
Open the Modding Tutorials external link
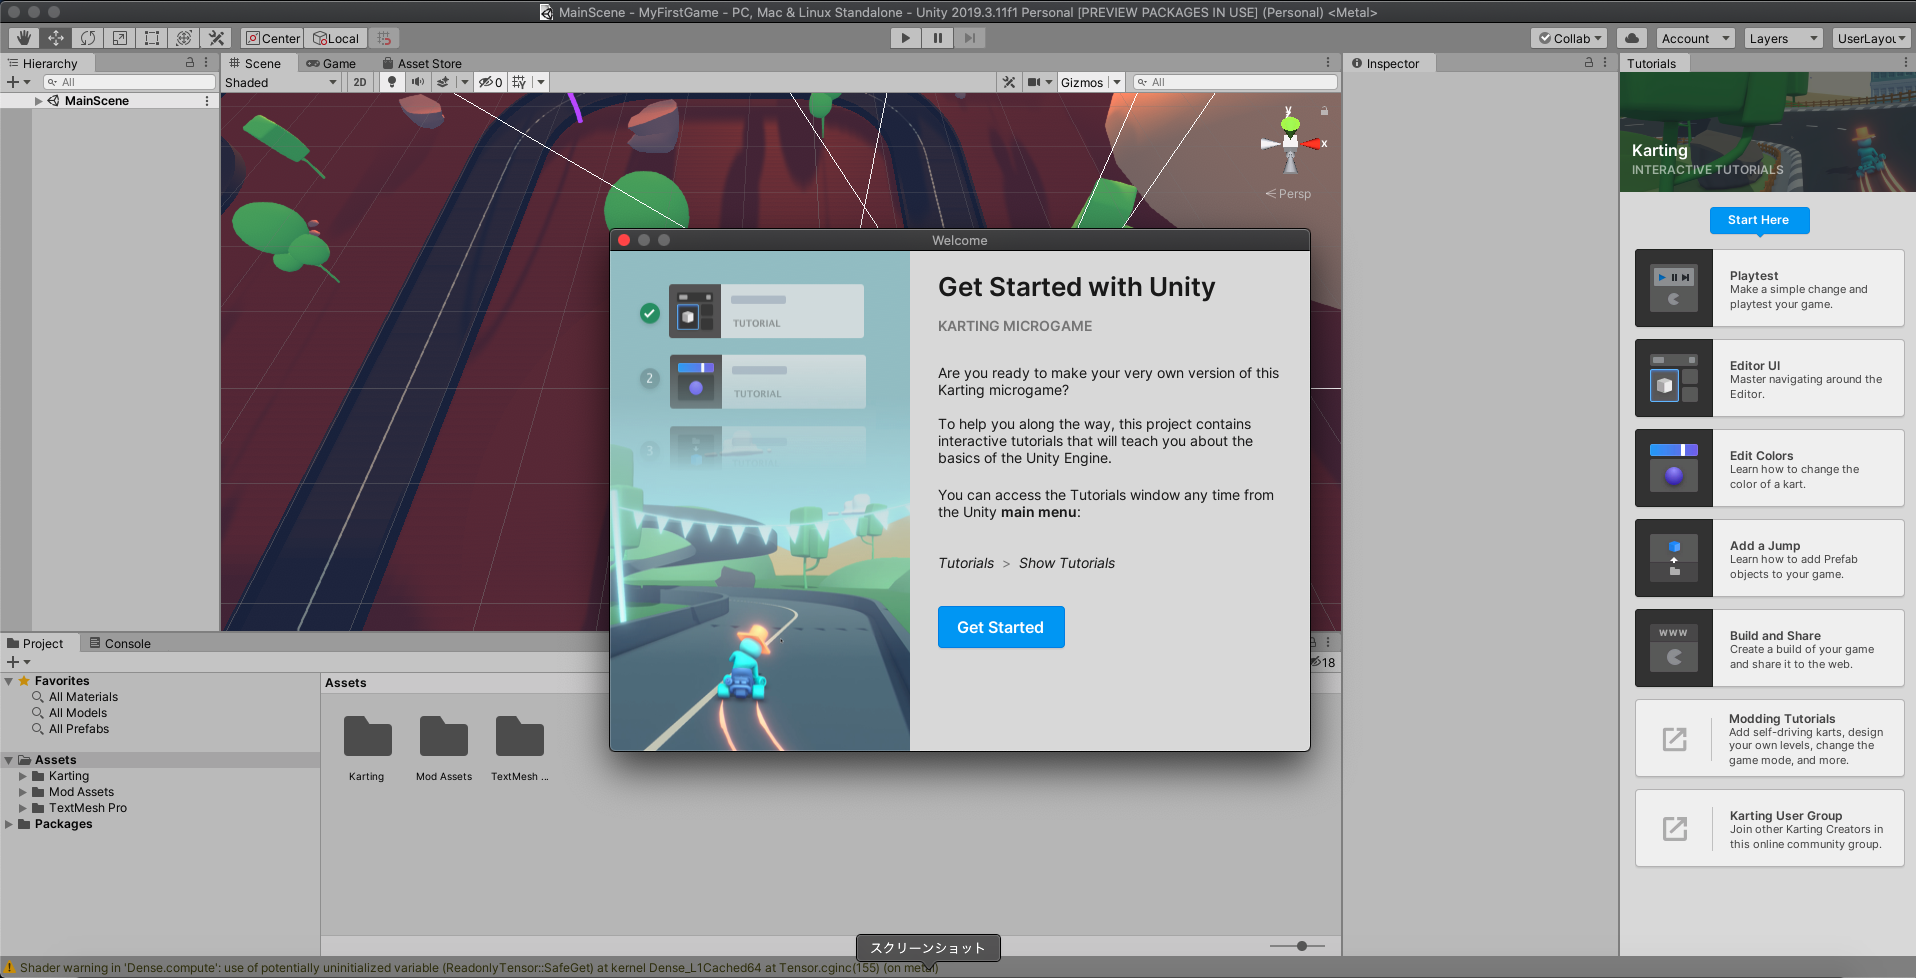(1769, 738)
